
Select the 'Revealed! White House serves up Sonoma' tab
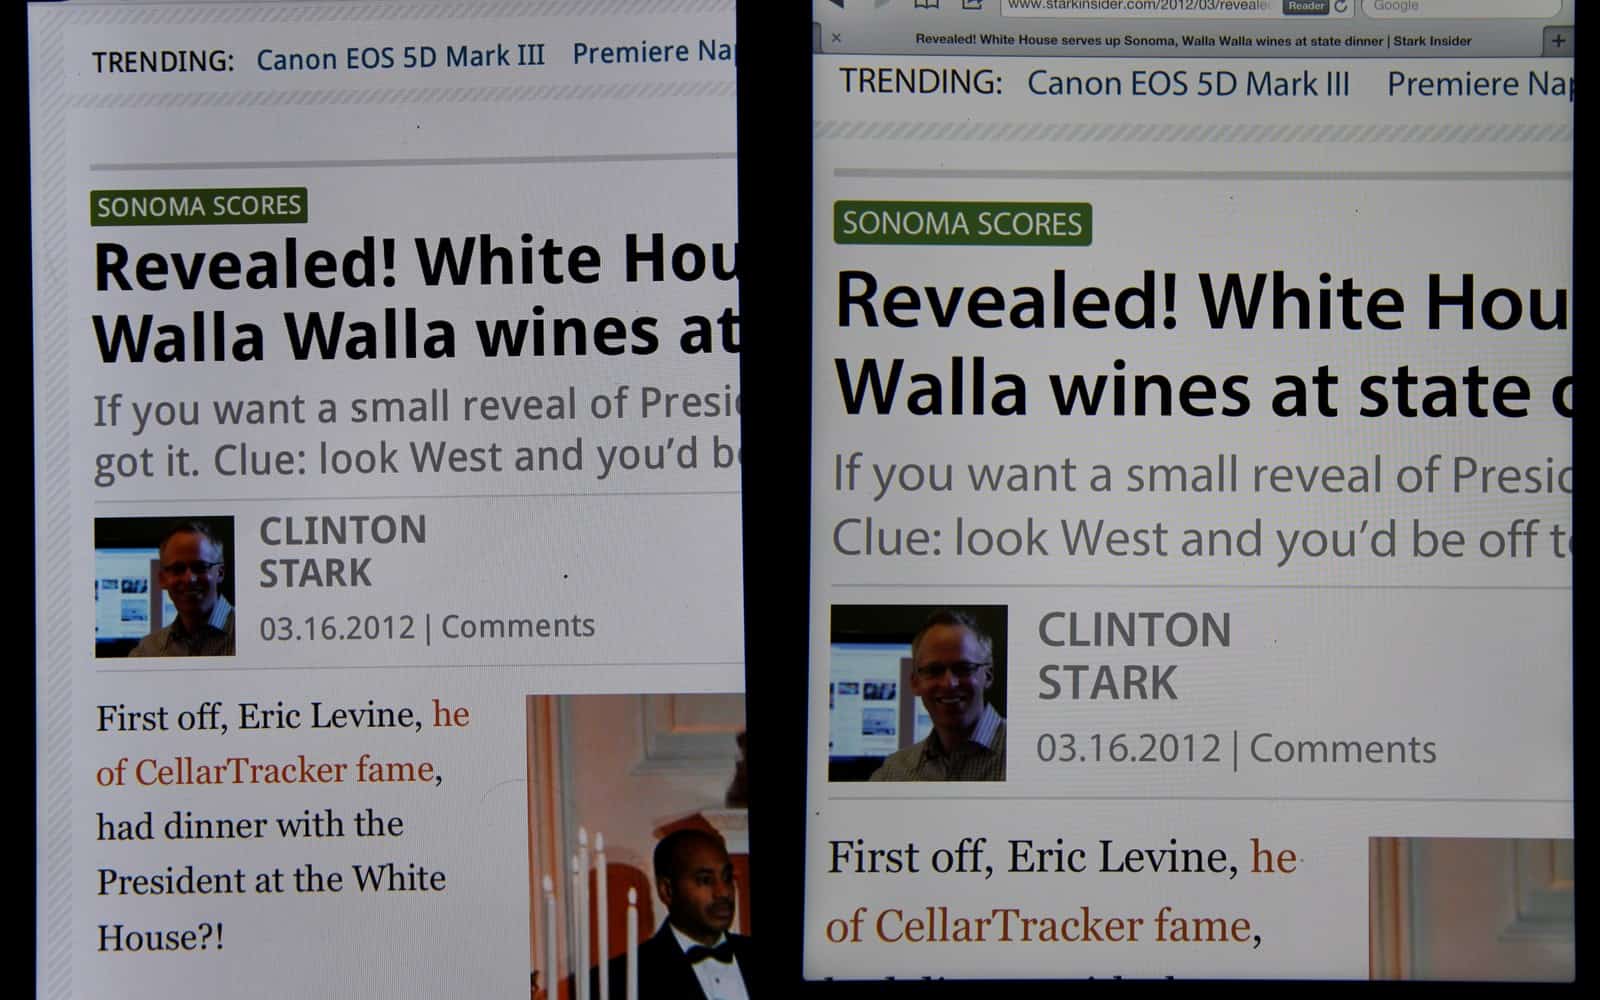tap(1193, 41)
